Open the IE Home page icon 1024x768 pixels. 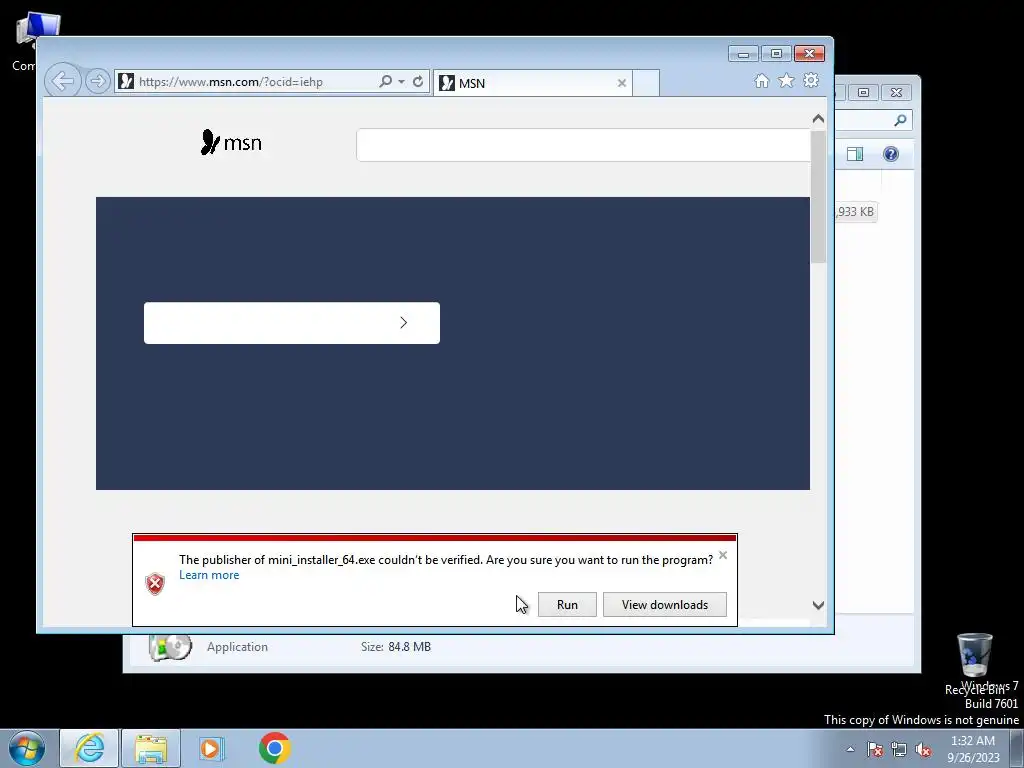761,81
